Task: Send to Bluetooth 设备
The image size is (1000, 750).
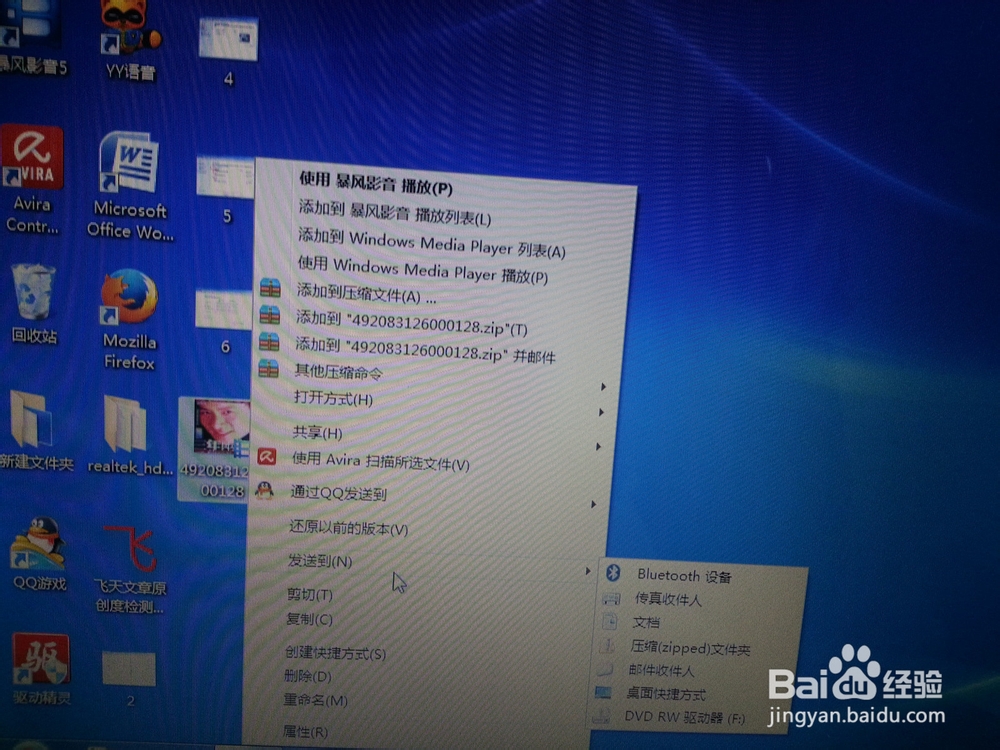Action: [684, 576]
